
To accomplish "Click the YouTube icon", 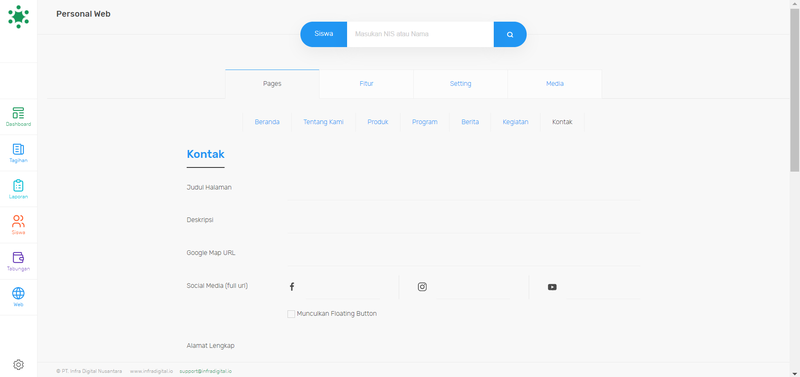I will pos(552,287).
